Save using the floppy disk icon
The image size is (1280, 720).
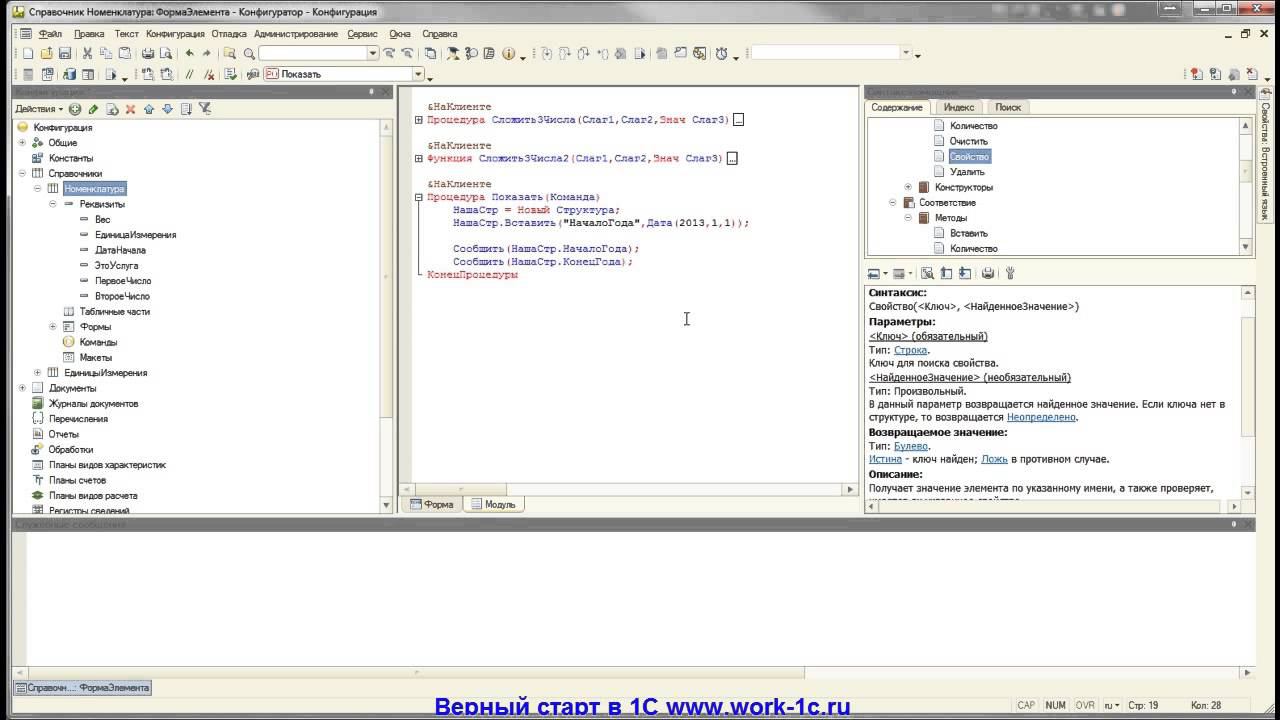pyautogui.click(x=64, y=53)
